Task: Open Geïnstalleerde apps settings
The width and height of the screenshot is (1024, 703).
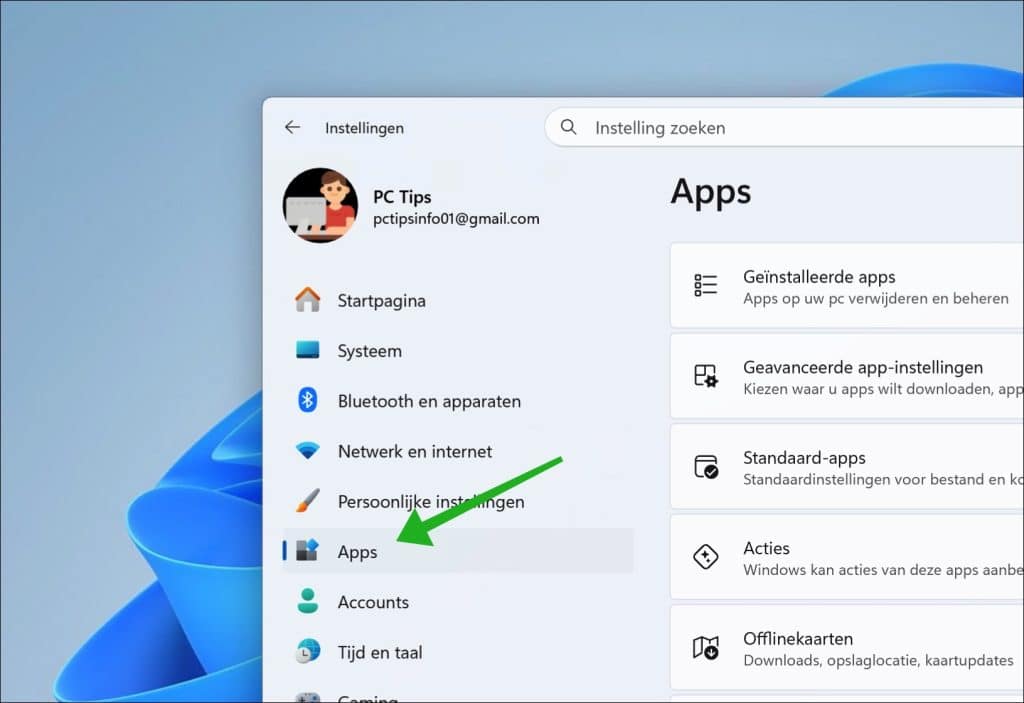Action: pos(850,285)
